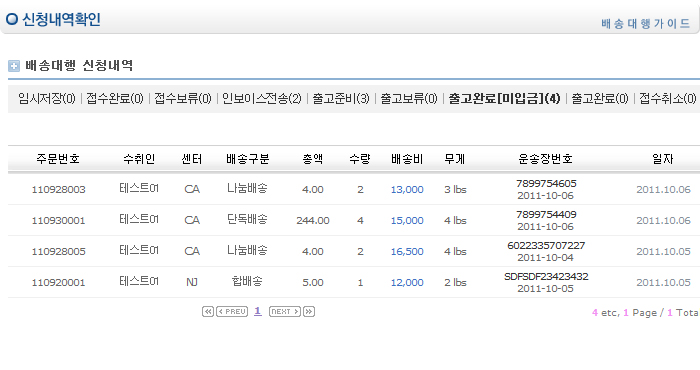This screenshot has height=370, width=700.
Task: Click total amount 244.00 cell
Action: [x=313, y=220]
